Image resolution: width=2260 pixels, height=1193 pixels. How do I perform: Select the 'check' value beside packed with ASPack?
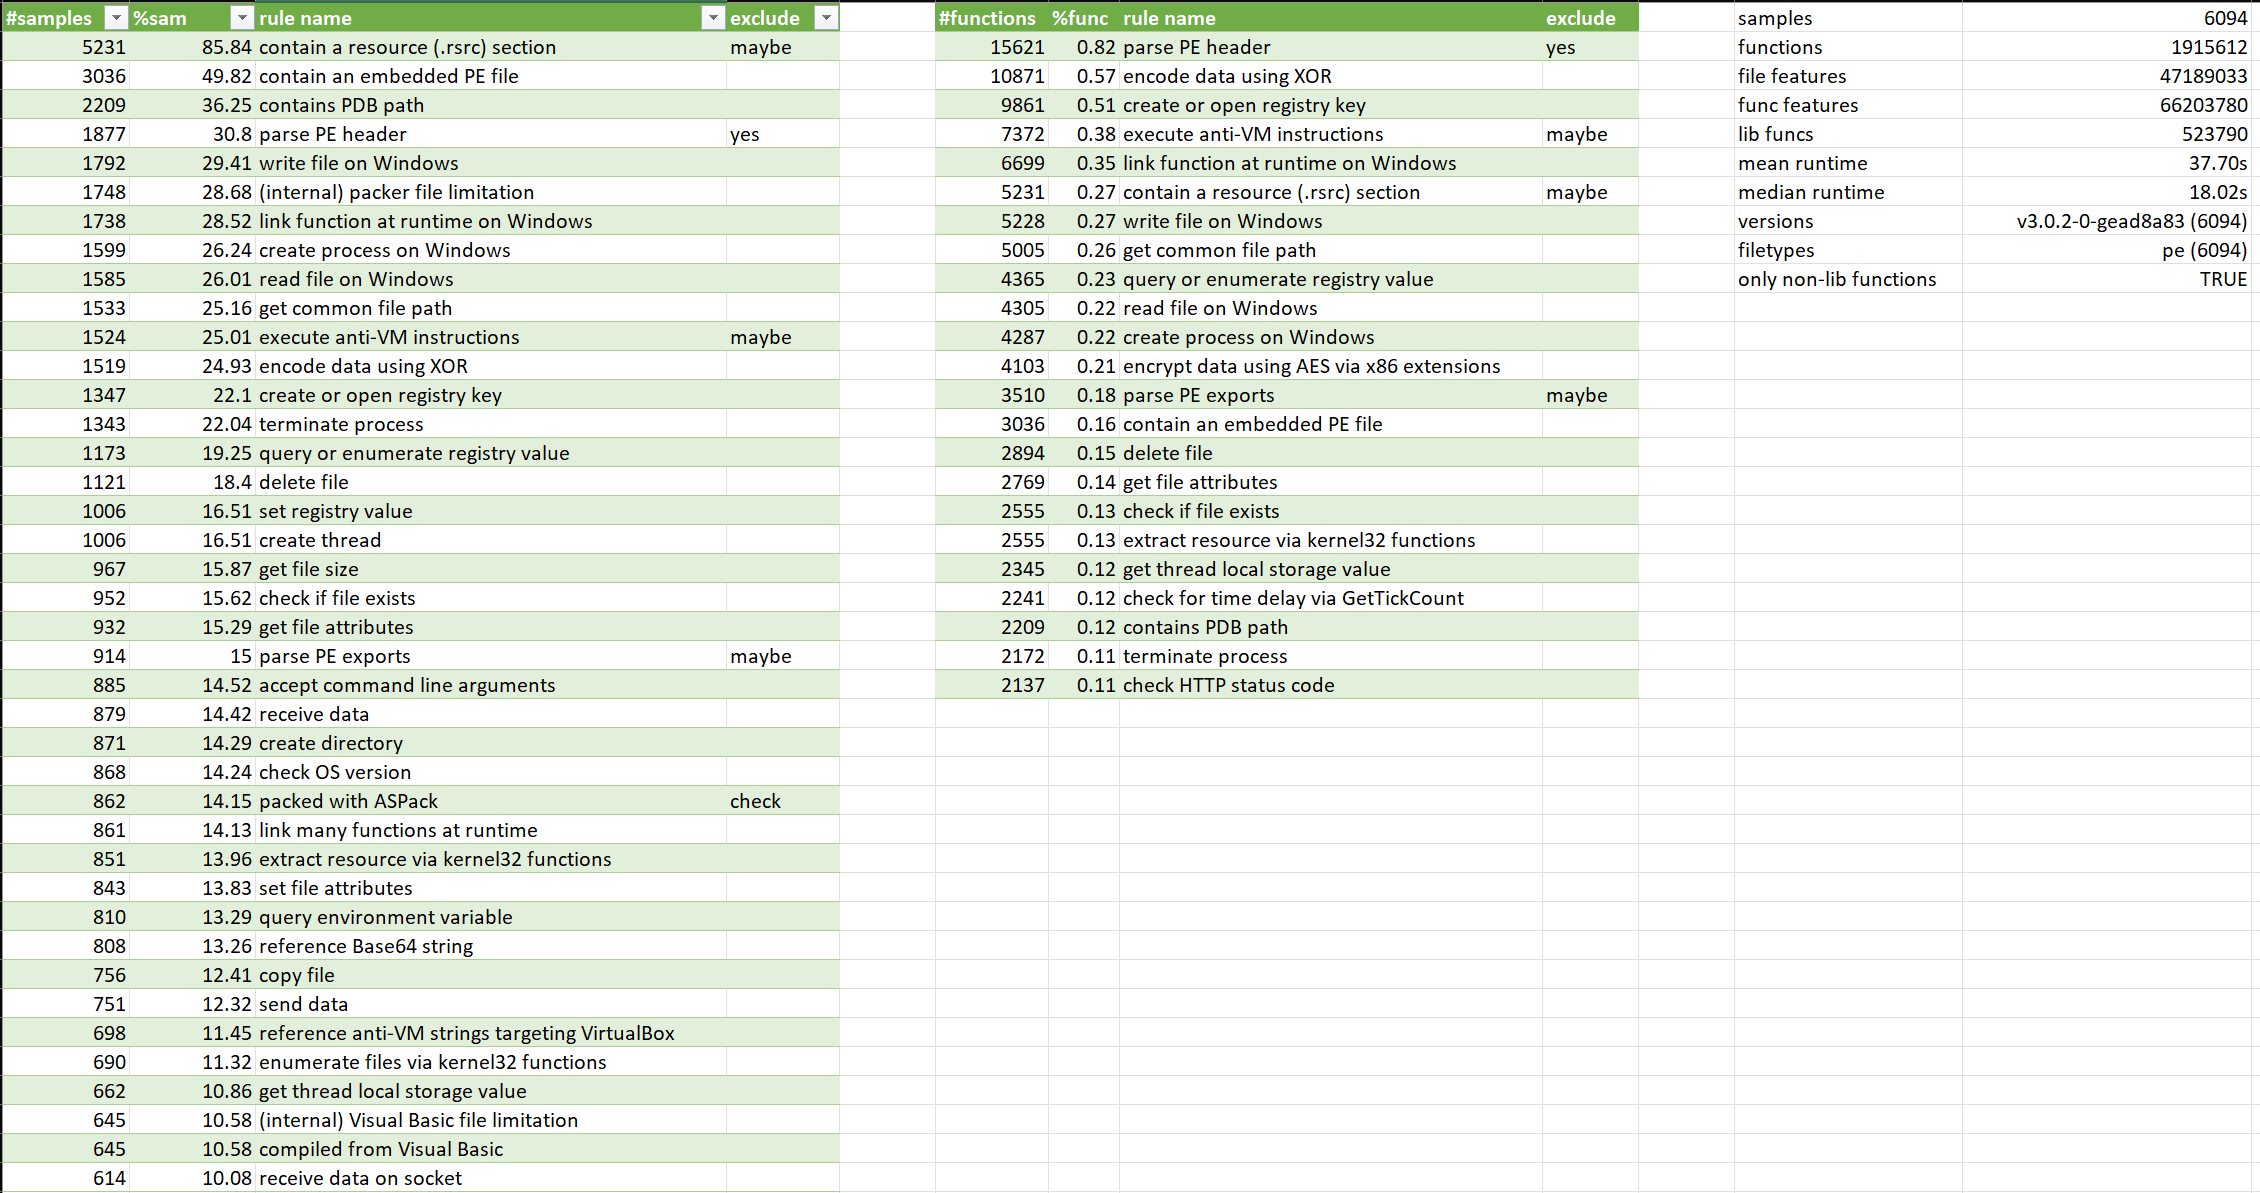[x=755, y=800]
